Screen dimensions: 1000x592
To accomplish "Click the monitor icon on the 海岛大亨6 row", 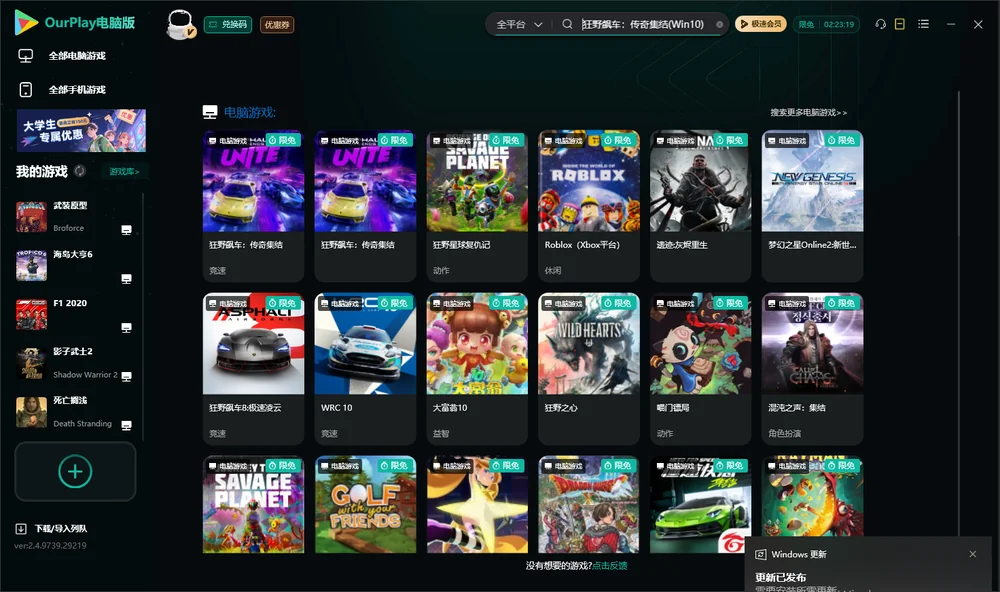I will tap(126, 279).
